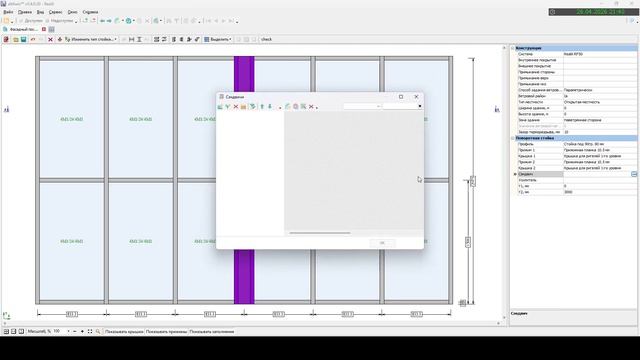
Task: Toggle the 'Недоступен' filter in the top toolbar
Action: pyautogui.click(x=59, y=21)
